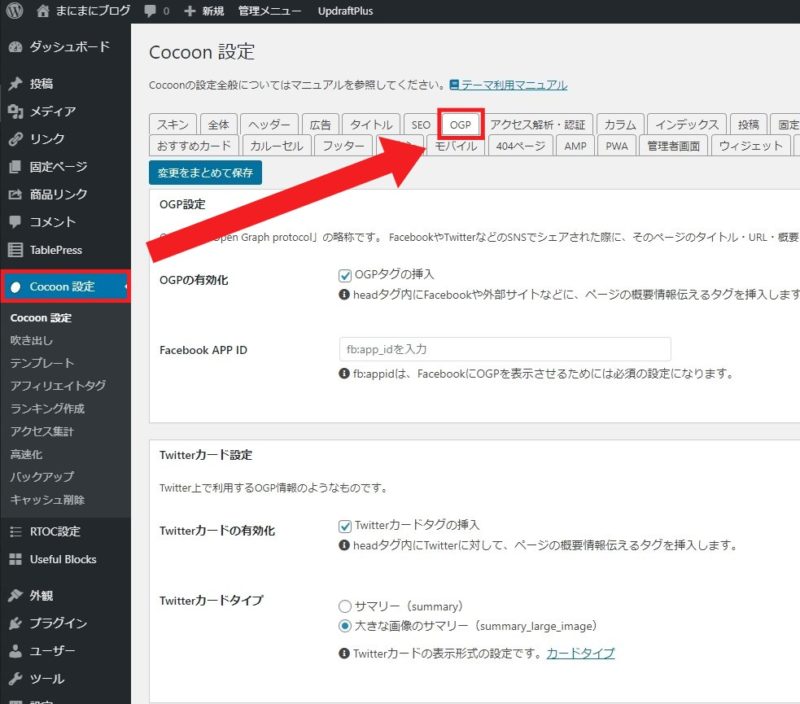The height and width of the screenshot is (704, 800).
Task: Open the モバイル tab
Action: point(456,146)
